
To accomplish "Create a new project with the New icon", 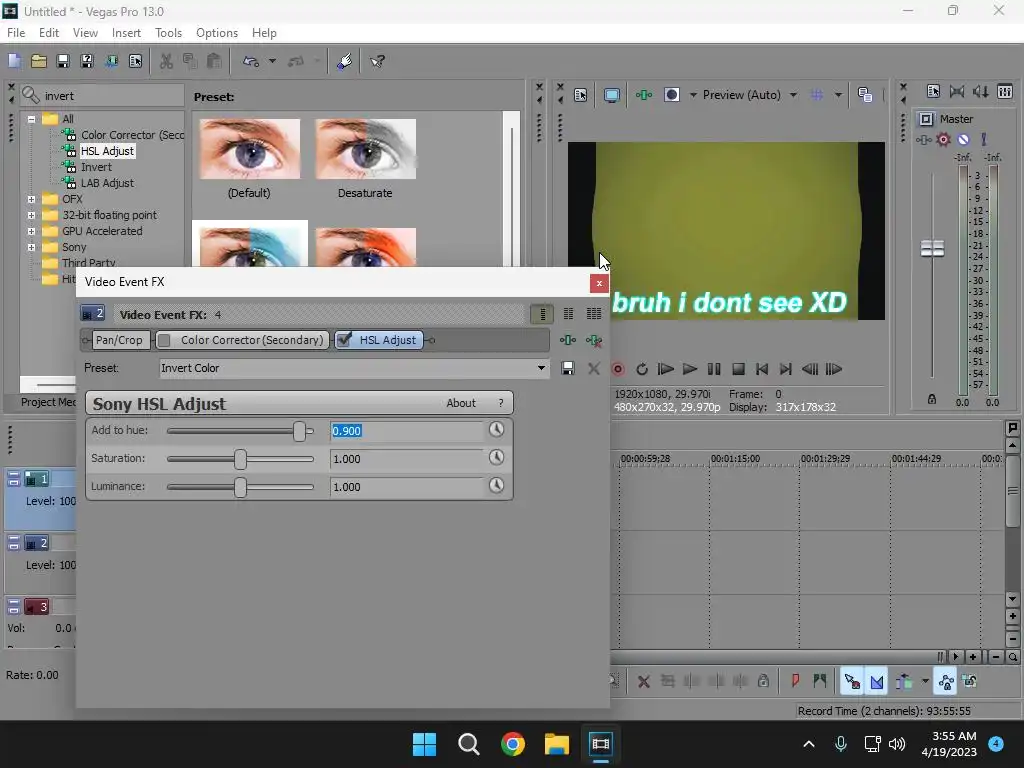I will [14, 61].
